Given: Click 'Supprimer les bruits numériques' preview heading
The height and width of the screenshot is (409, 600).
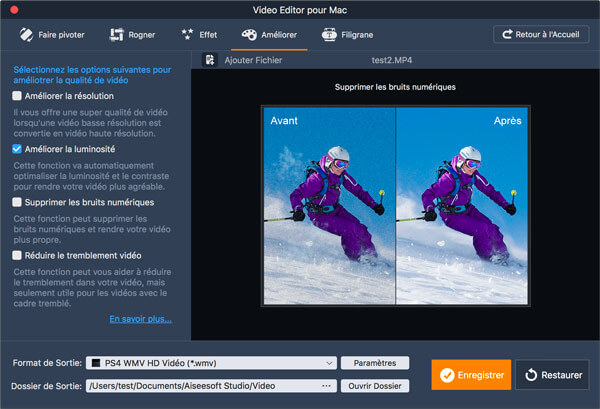Looking at the screenshot, I should [395, 87].
